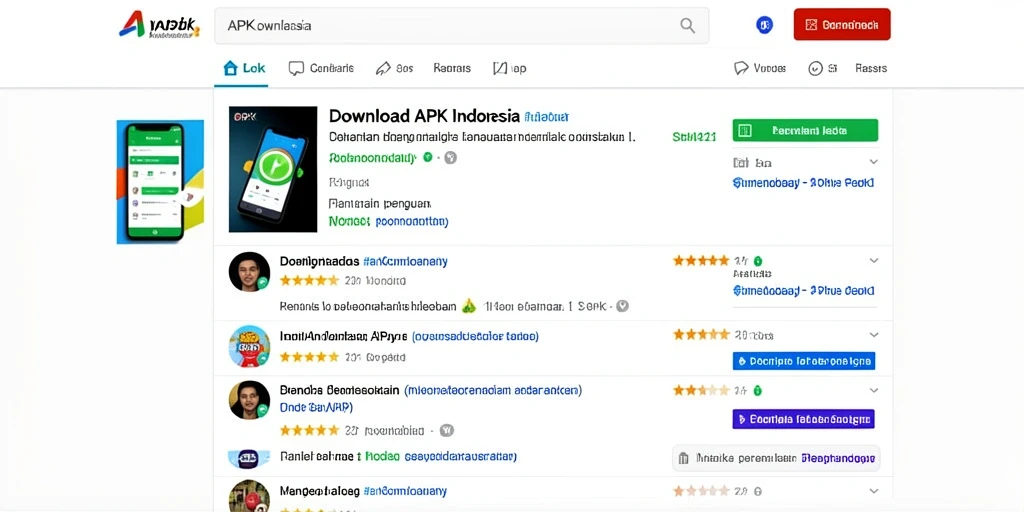Click the icon inside the green download button
Image resolution: width=1024 pixels, height=512 pixels.
[x=745, y=131]
